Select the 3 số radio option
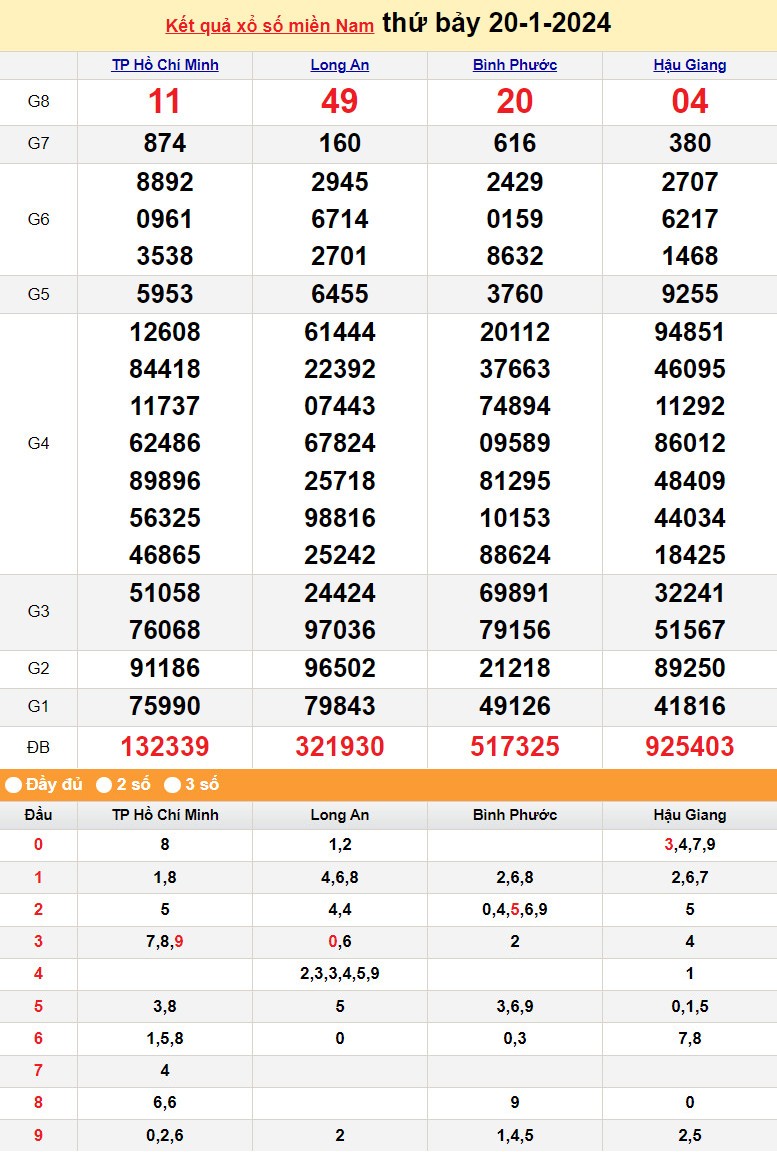The height and width of the screenshot is (1152, 777). [173, 785]
